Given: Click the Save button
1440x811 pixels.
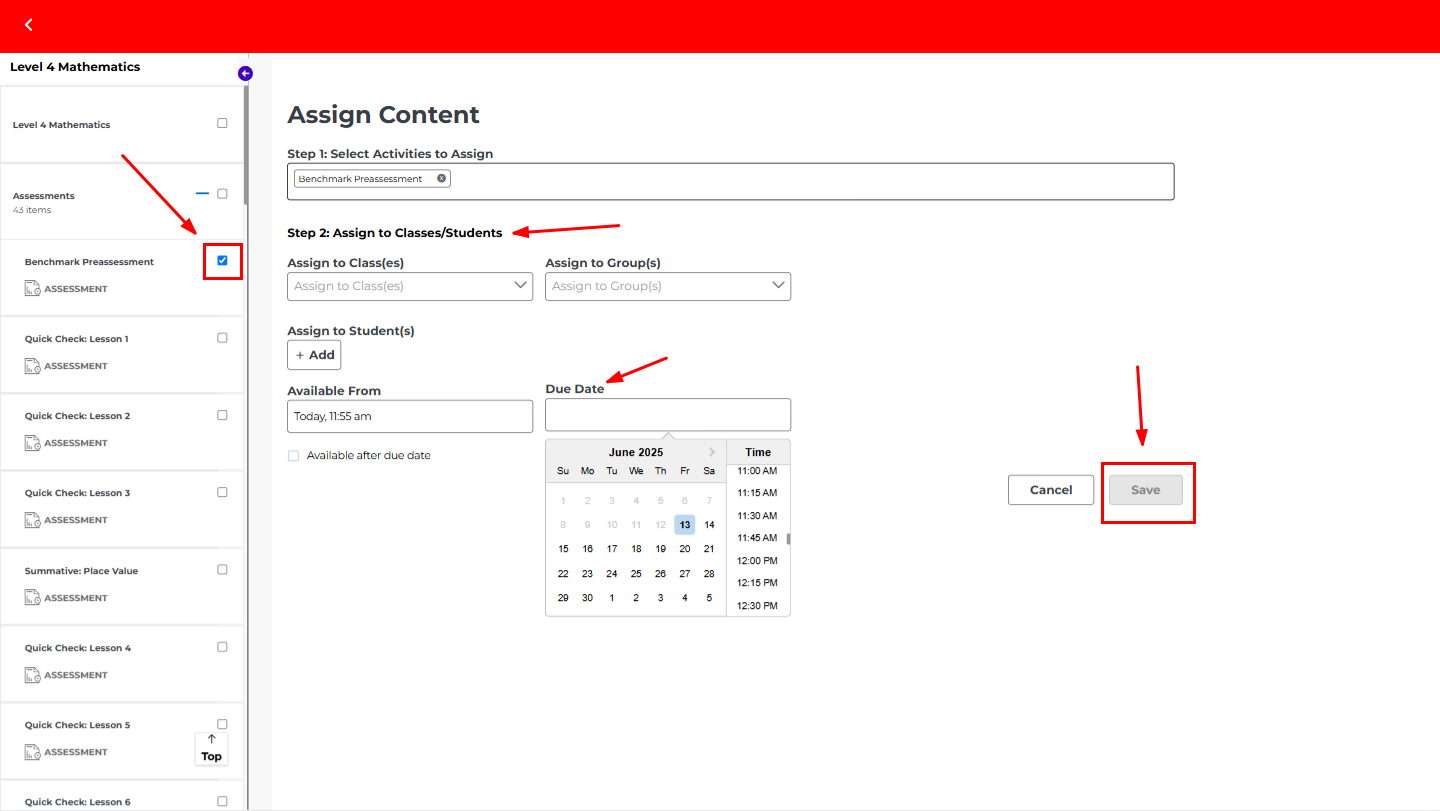Looking at the screenshot, I should tap(1146, 489).
